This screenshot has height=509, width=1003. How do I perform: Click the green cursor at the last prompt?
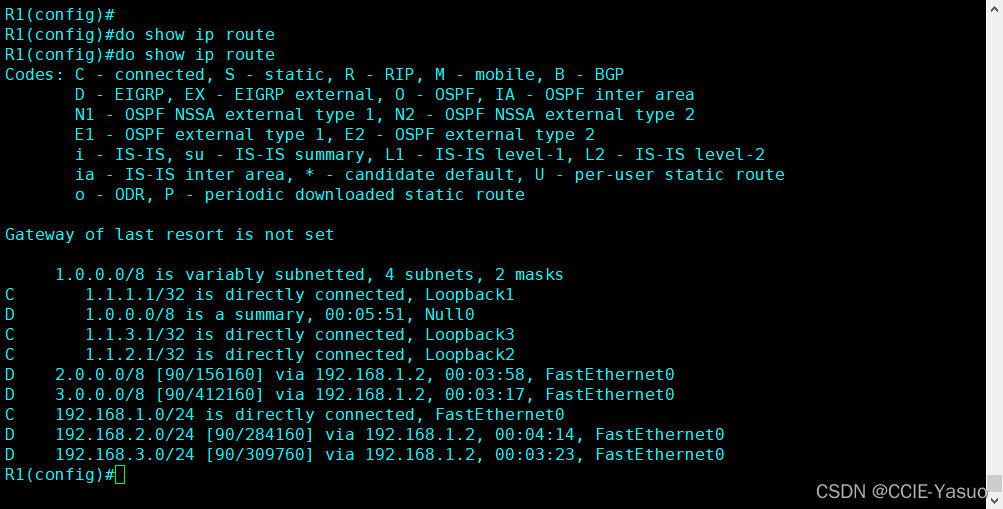point(120,475)
